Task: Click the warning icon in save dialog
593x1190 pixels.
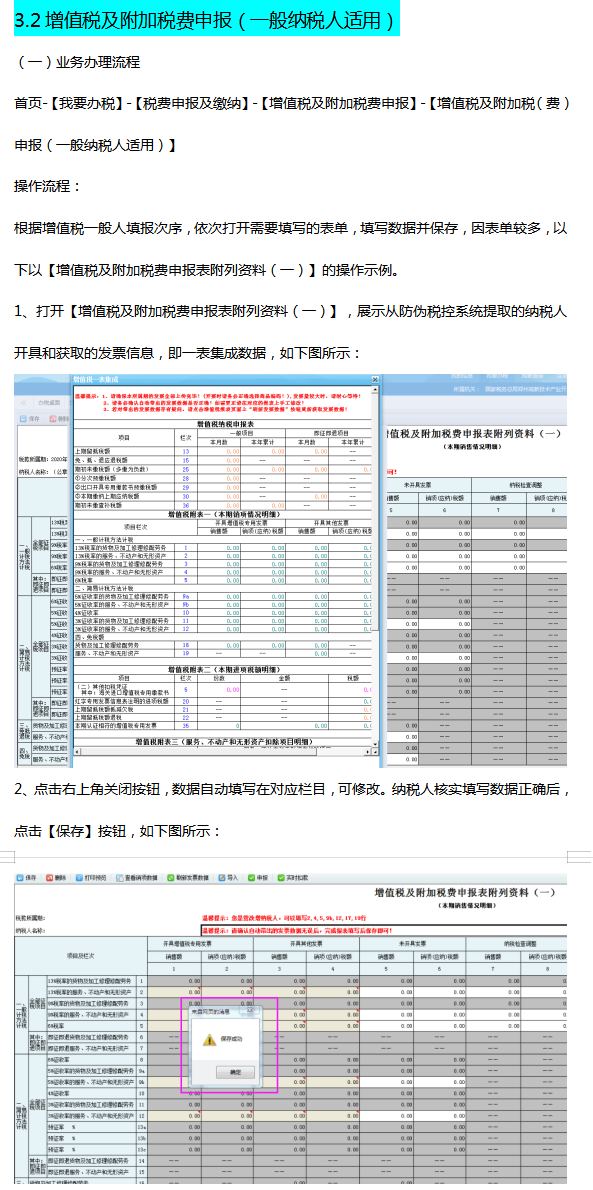Action: [x=209, y=1040]
